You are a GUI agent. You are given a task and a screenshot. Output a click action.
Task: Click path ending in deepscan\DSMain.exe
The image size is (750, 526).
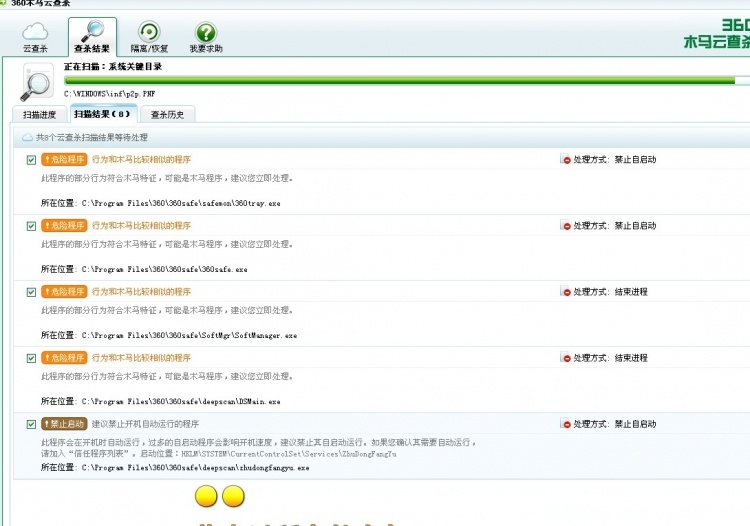click(181, 402)
